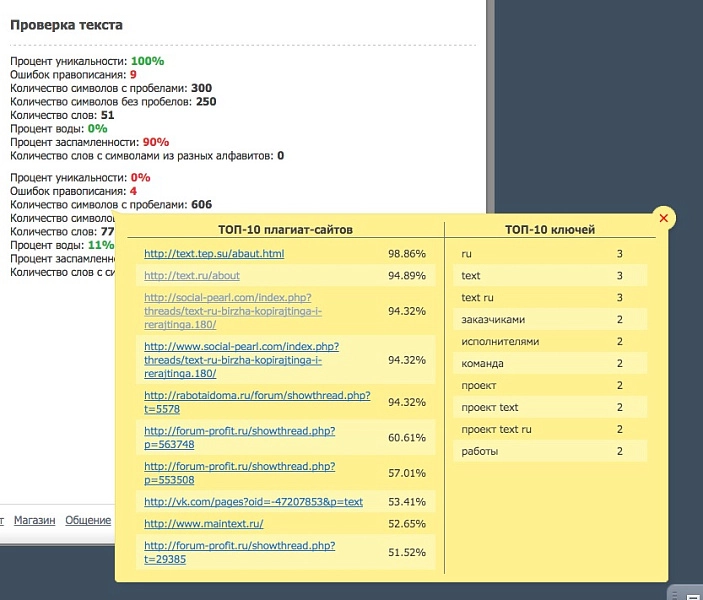Go to the Общение footer link
Screen dimensions: 703x600
tap(88, 520)
